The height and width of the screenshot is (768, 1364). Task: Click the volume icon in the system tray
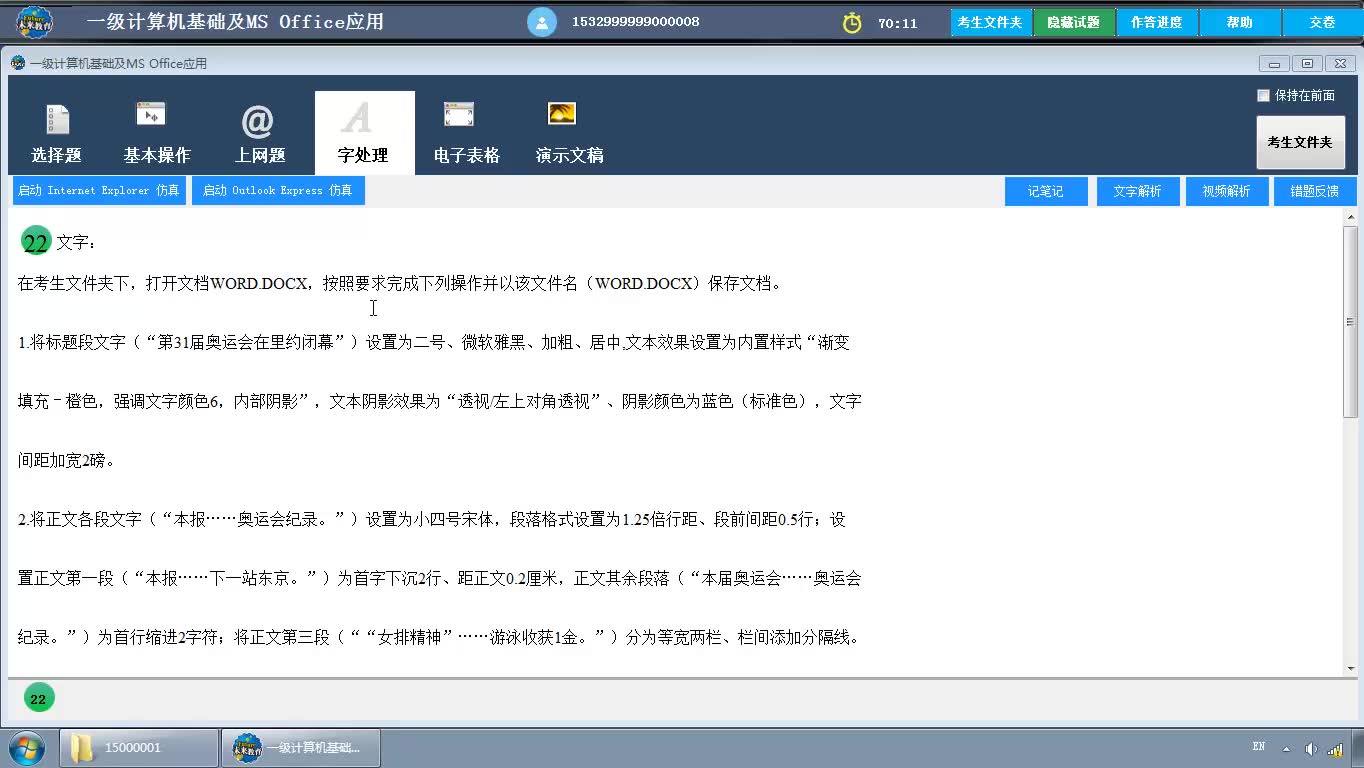1311,747
